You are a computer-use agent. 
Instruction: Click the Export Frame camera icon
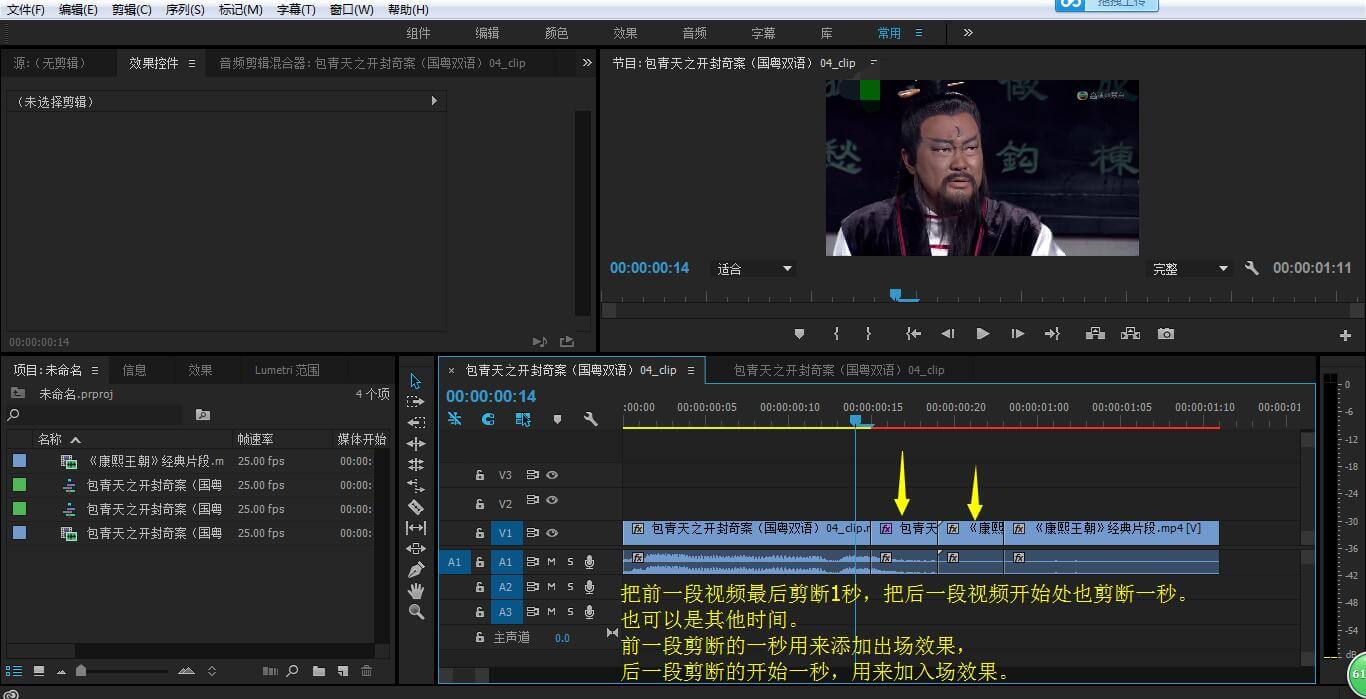pos(1166,334)
